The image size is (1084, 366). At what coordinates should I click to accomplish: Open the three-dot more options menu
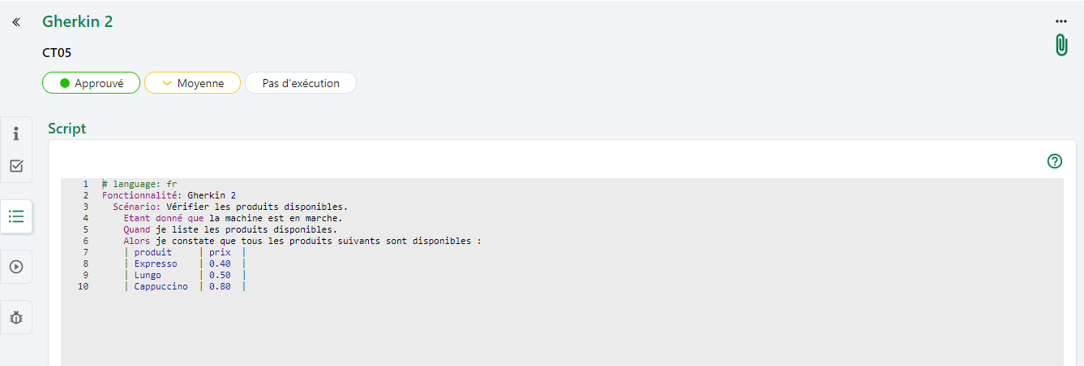1061,21
